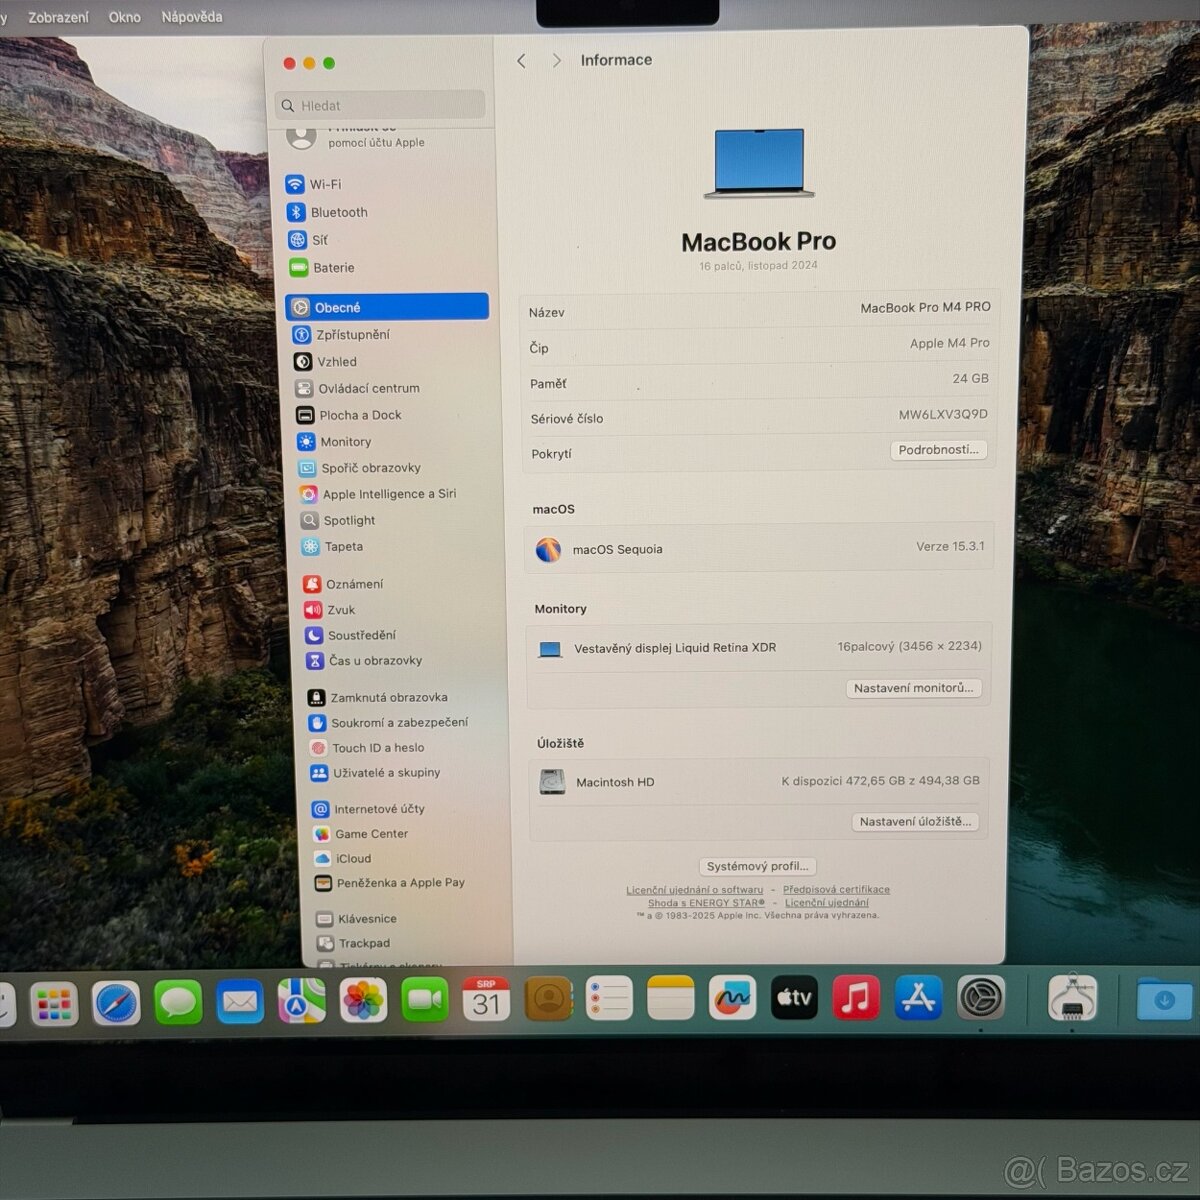Viewport: 1200px width, 1200px height.
Task: Select the Obecné sidebar item
Action: (387, 307)
